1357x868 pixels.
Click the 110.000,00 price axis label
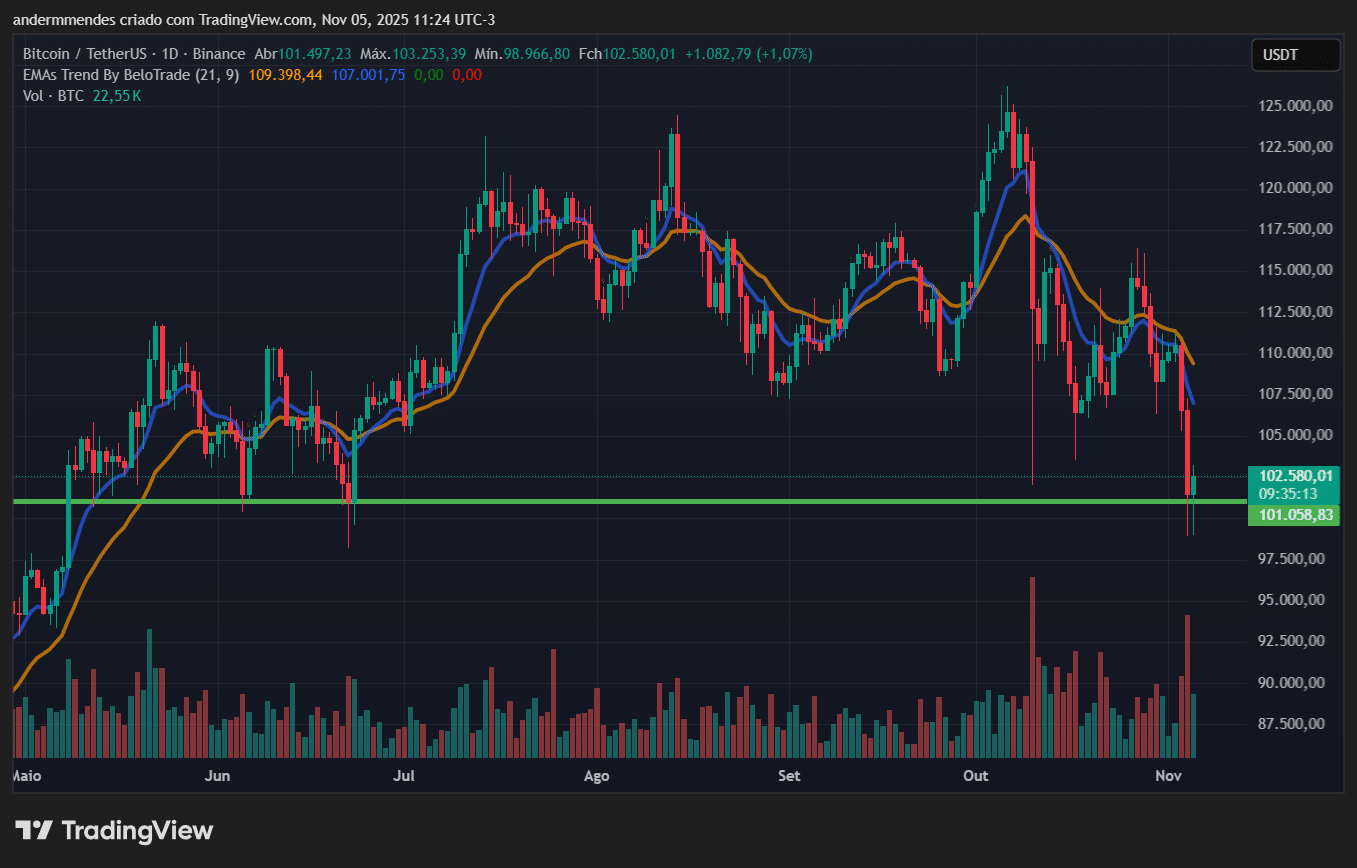(x=1295, y=353)
